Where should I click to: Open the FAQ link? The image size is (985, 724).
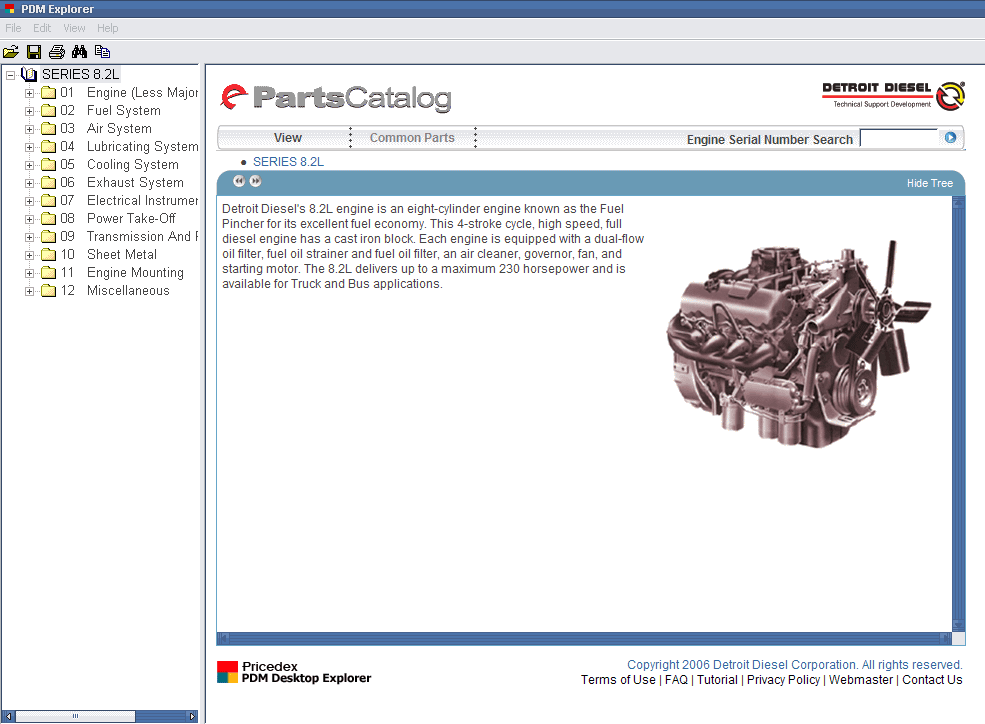[677, 680]
